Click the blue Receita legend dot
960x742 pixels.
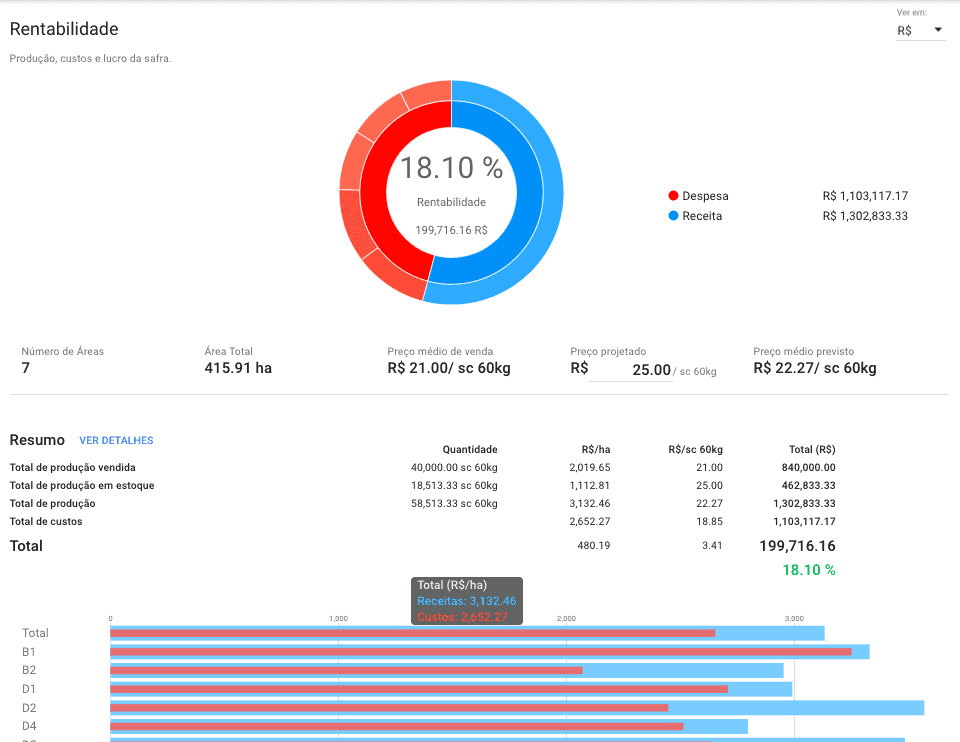tap(673, 216)
